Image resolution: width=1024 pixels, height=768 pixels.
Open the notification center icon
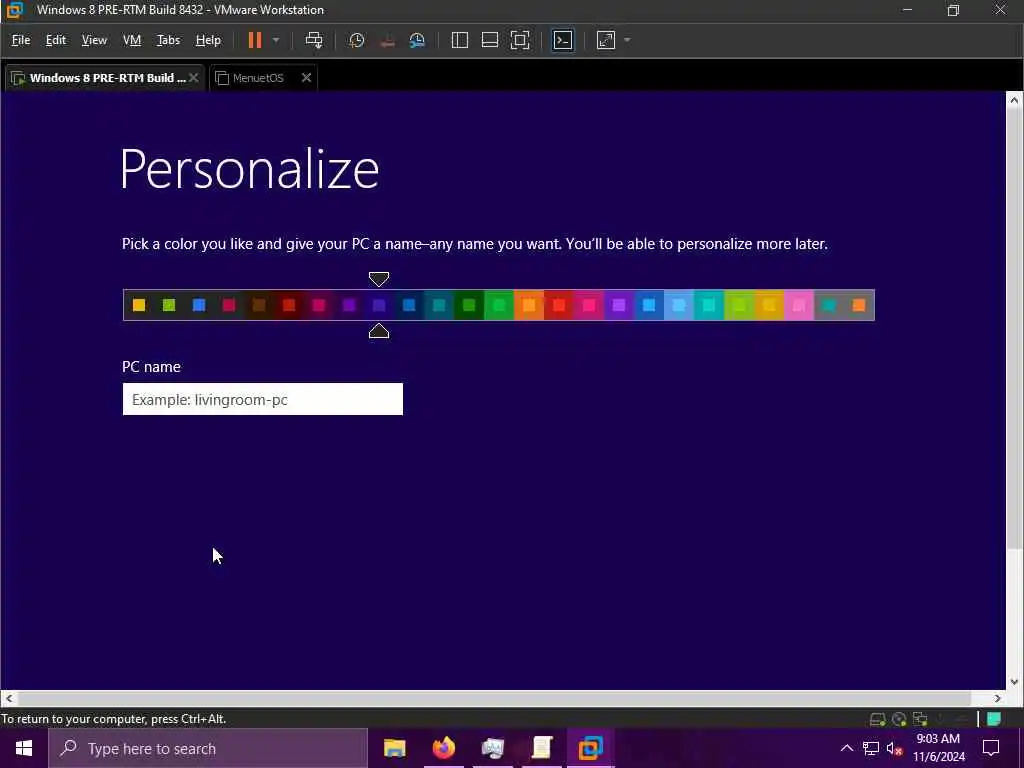pyautogui.click(x=991, y=748)
